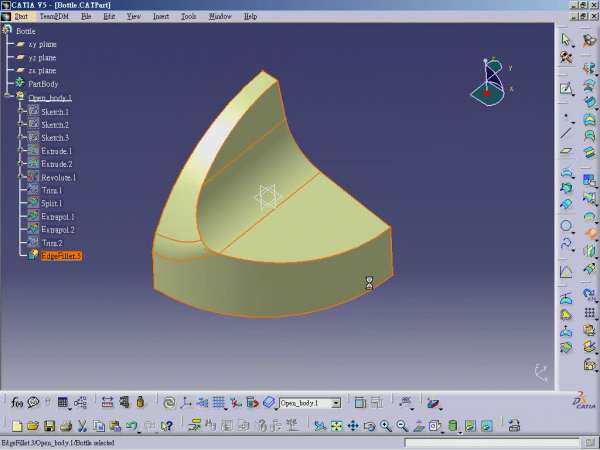The height and width of the screenshot is (450, 600).
Task: Click the Update spiral icon
Action: pyautogui.click(x=169, y=403)
